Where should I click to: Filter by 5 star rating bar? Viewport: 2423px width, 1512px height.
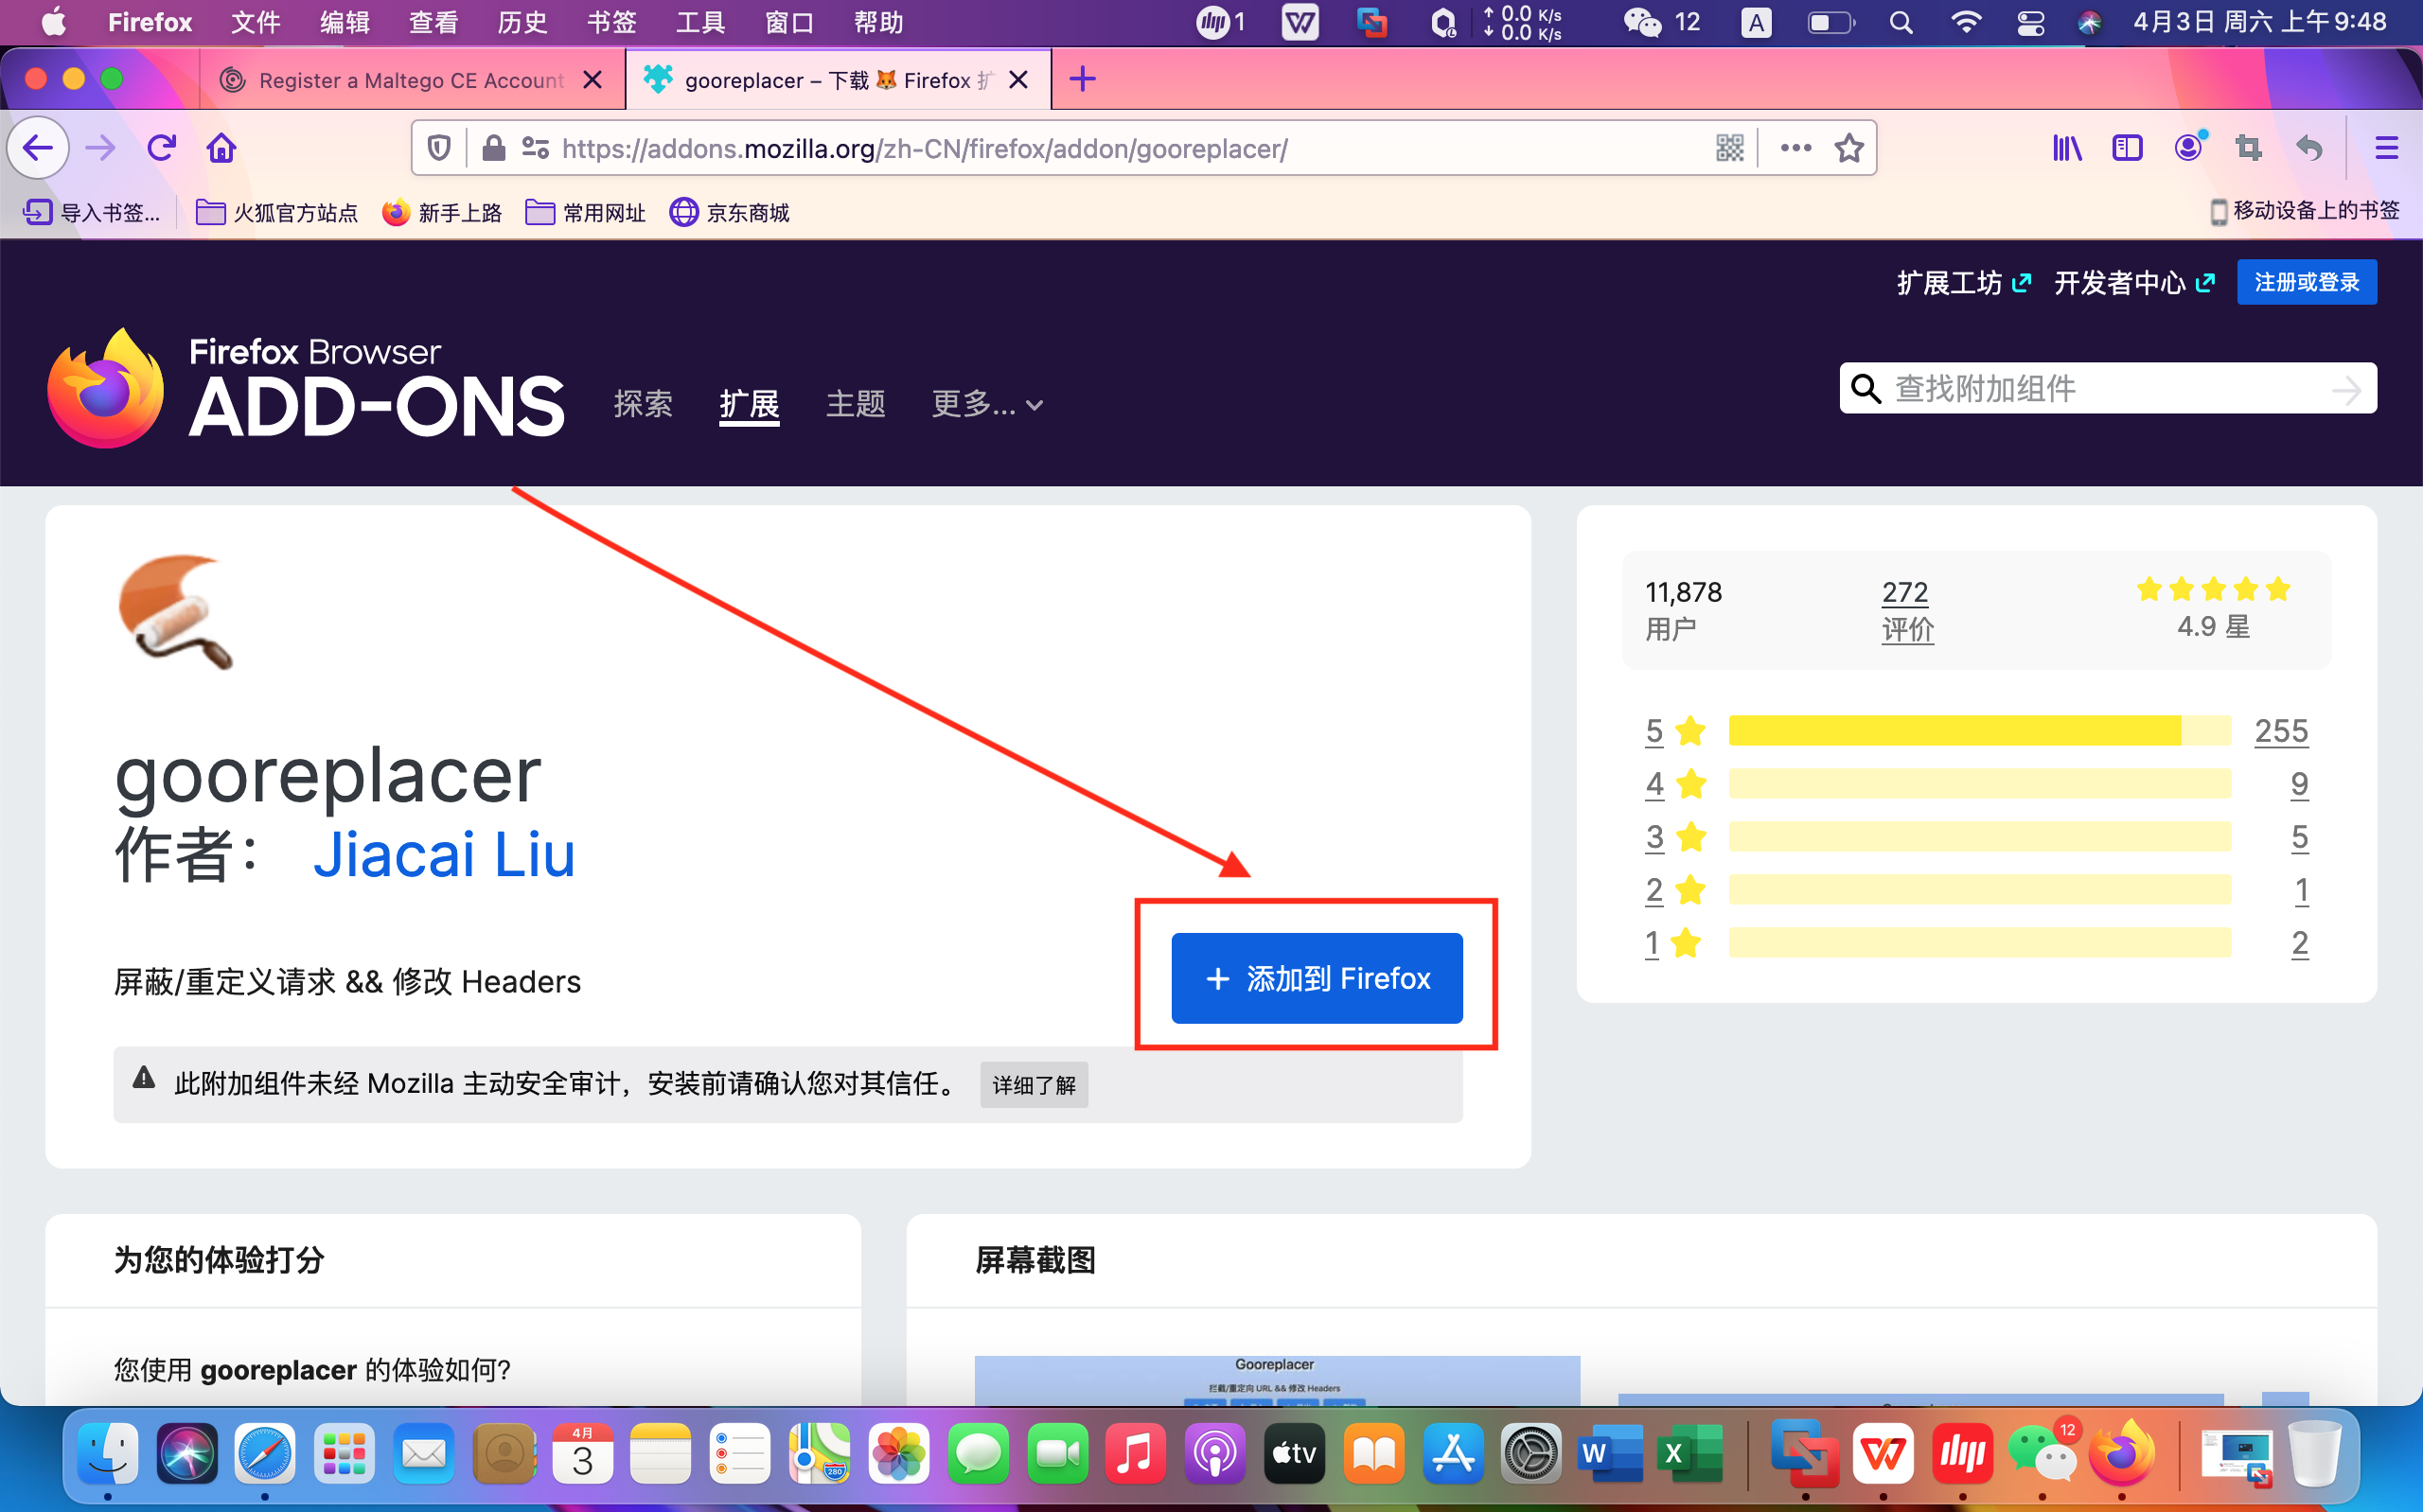1979,731
